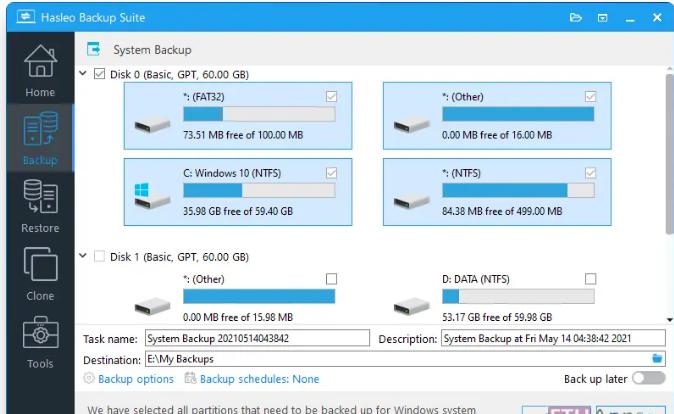Toggle the 16.00 MB Other partition checkbox
Screen dimensions: 674x414
point(591,96)
